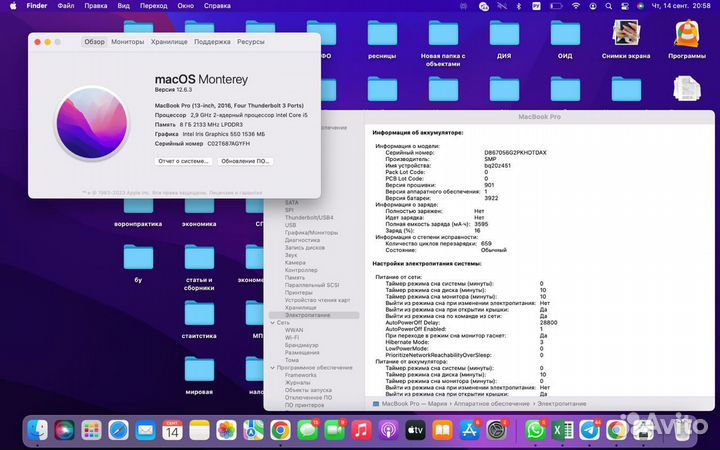Open the Переход menu
Screen dimensions: 720x450
click(154, 6)
